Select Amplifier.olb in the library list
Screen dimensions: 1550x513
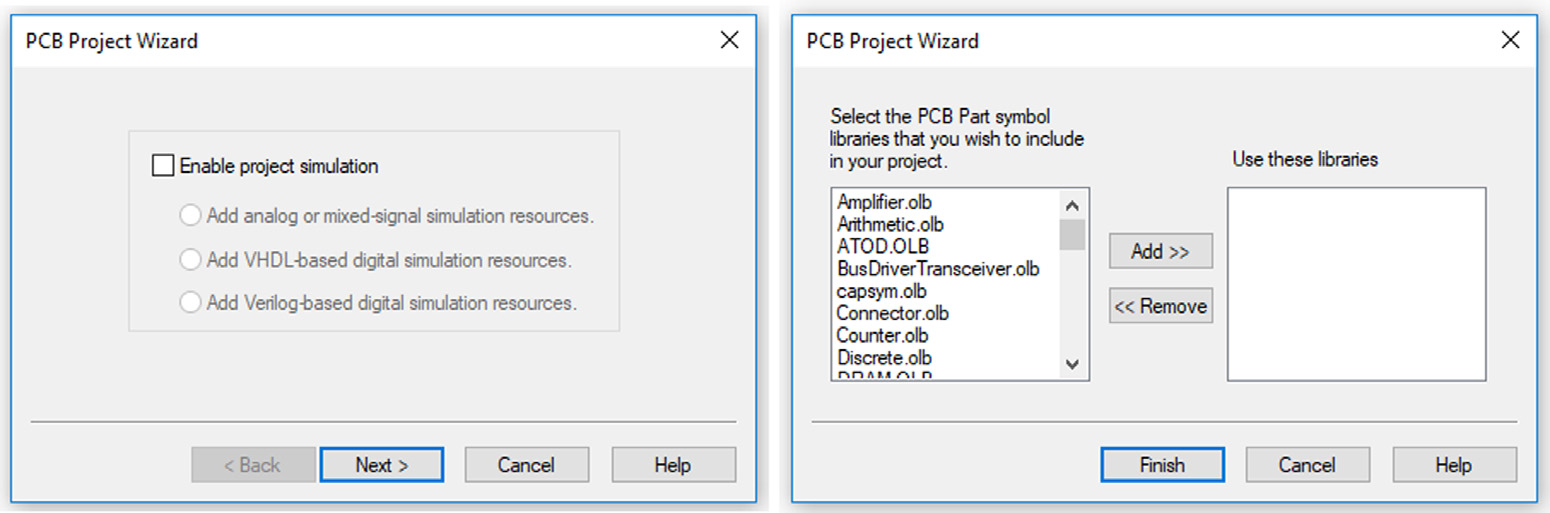pyautogui.click(x=884, y=203)
